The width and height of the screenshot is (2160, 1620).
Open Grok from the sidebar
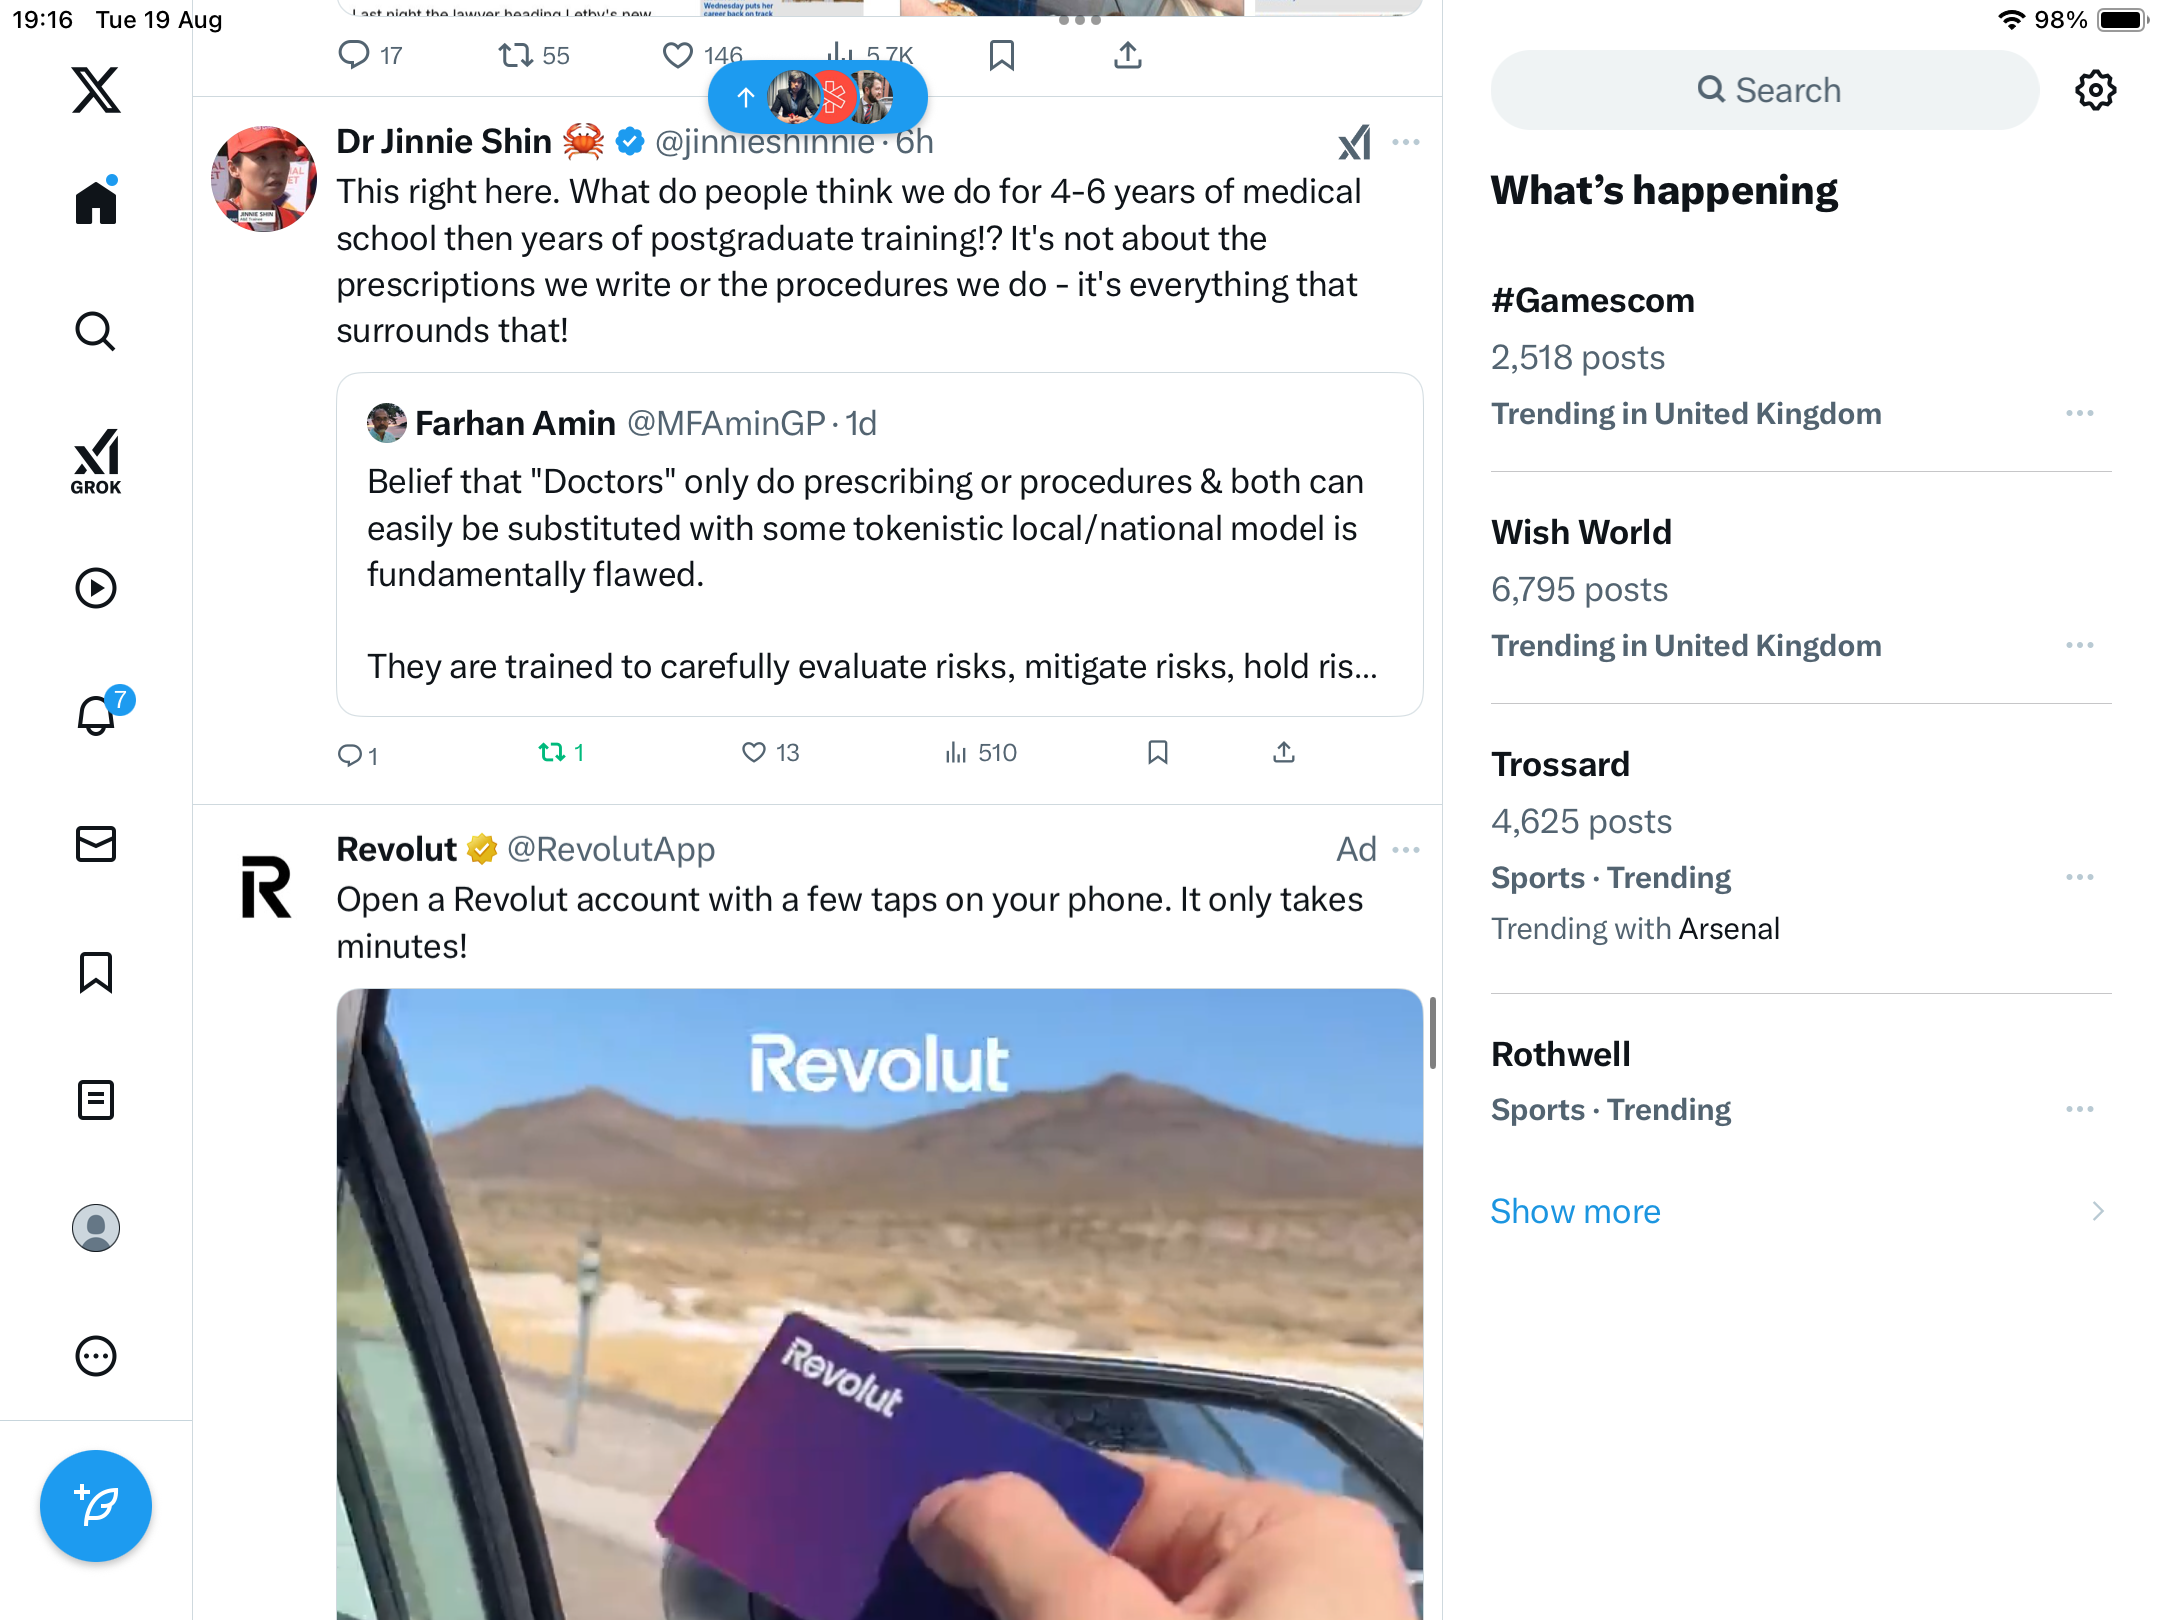pyautogui.click(x=96, y=461)
